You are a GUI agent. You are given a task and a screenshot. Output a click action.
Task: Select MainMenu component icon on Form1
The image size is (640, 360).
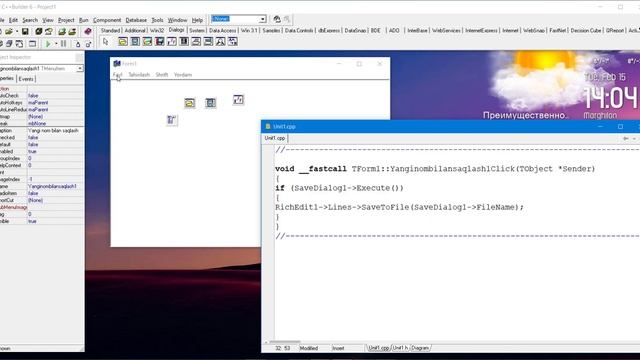tap(171, 120)
